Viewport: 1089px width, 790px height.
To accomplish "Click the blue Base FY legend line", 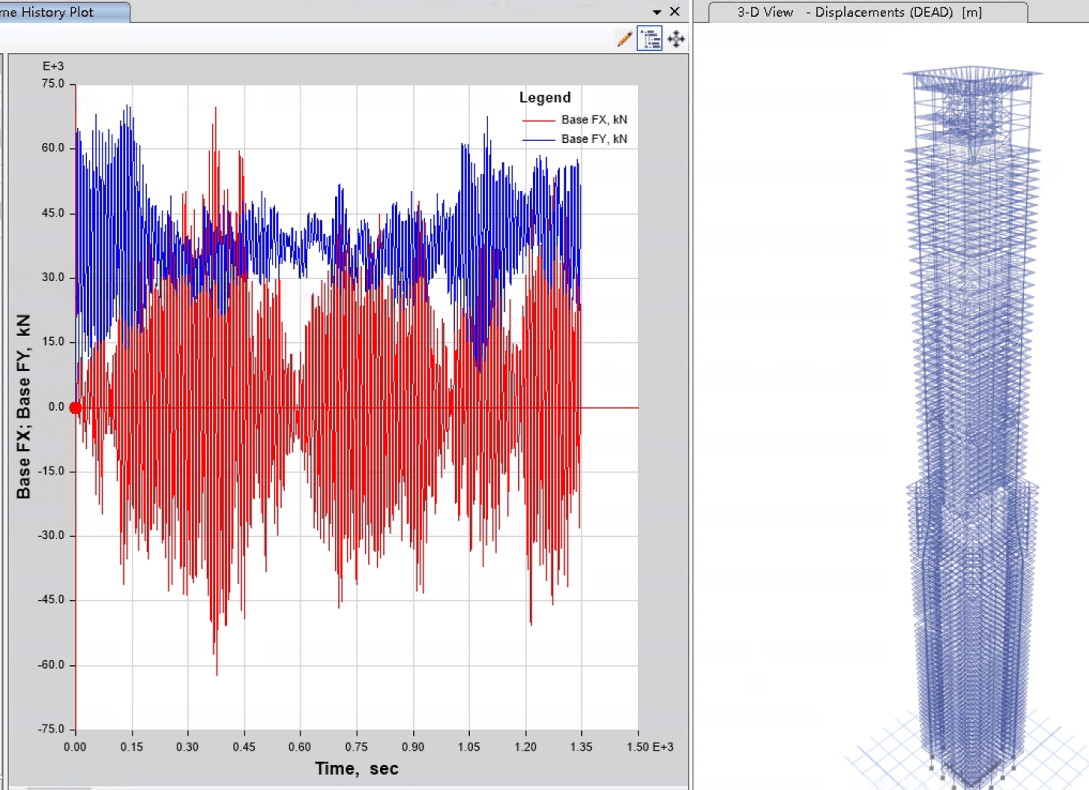I will [x=538, y=140].
